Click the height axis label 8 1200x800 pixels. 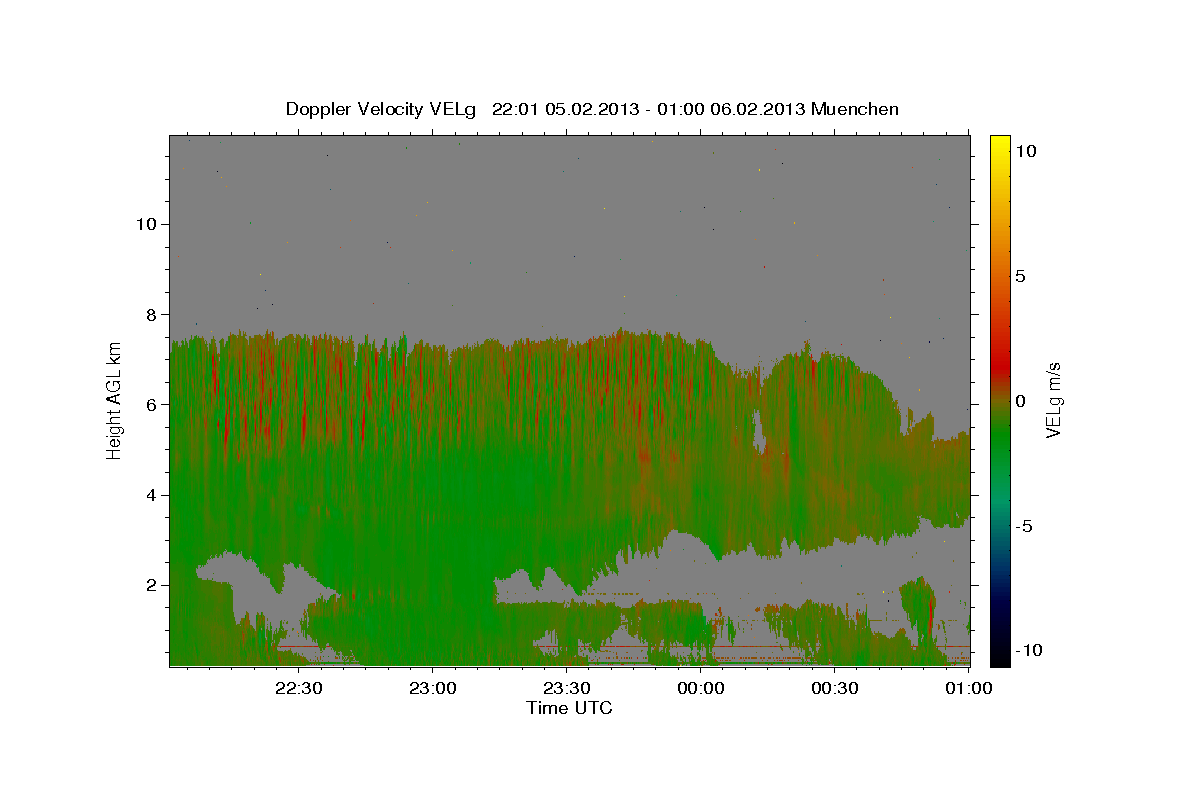click(149, 314)
